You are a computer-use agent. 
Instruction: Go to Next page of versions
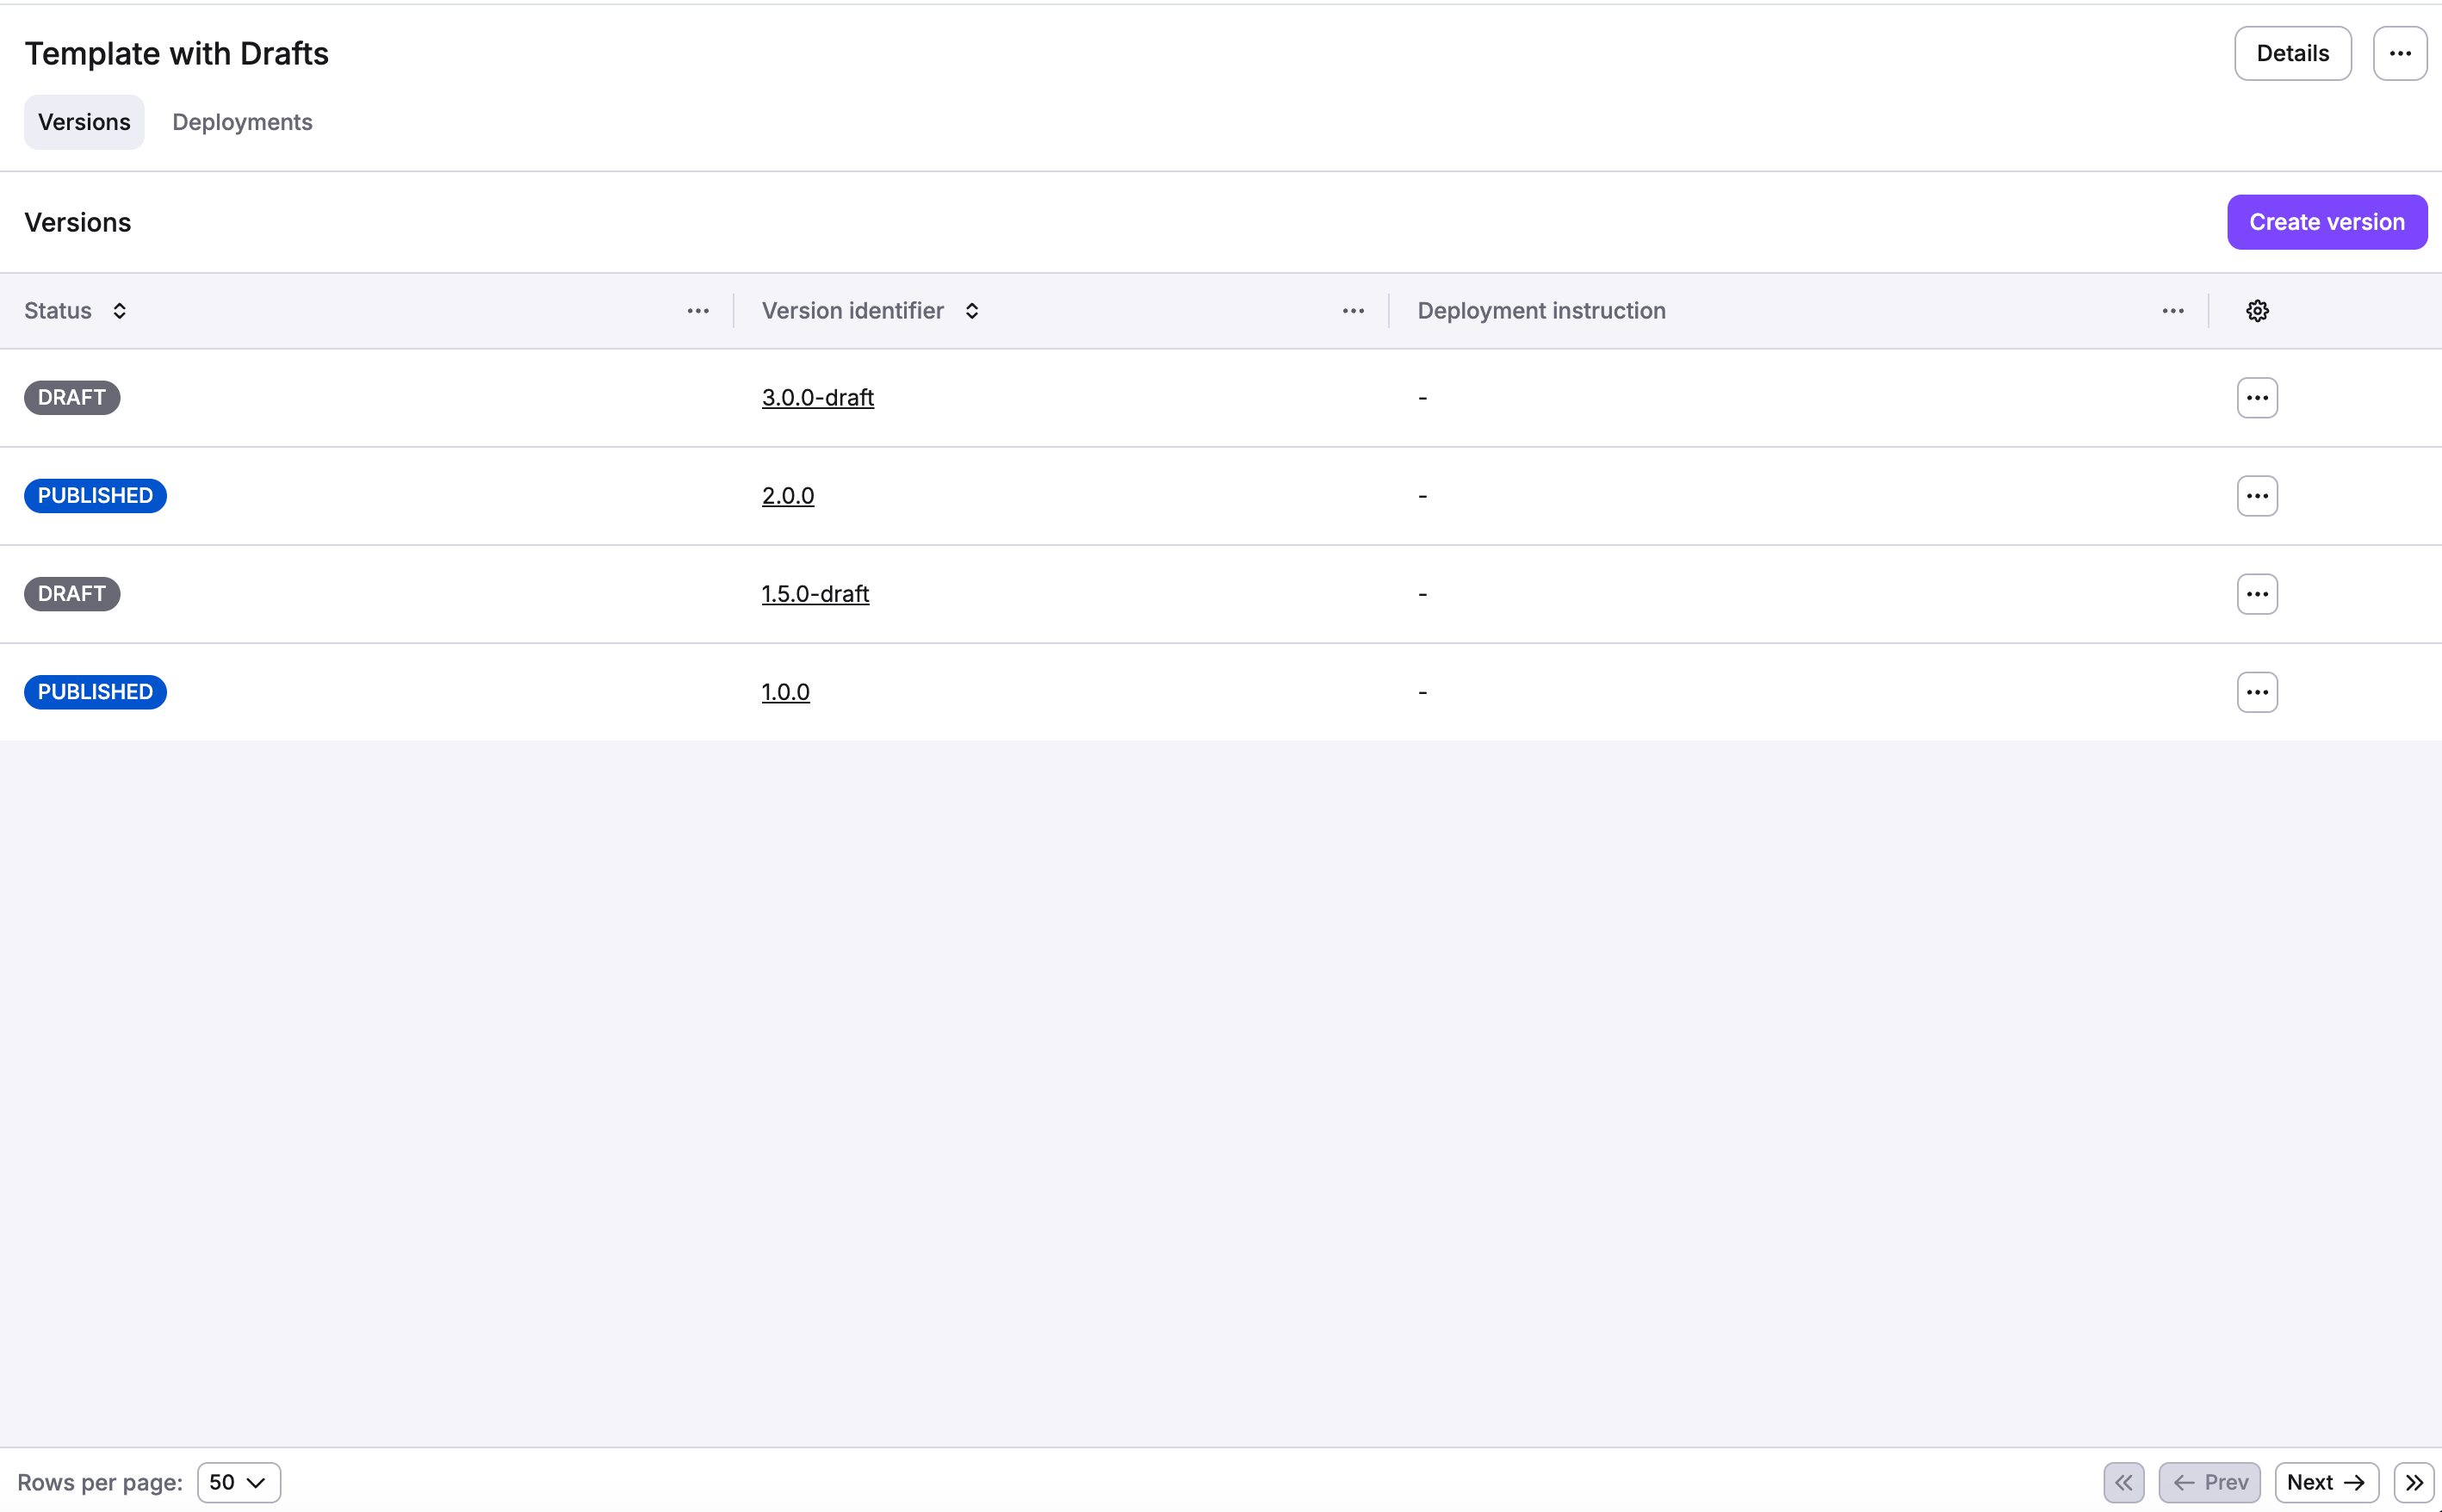coord(2326,1482)
